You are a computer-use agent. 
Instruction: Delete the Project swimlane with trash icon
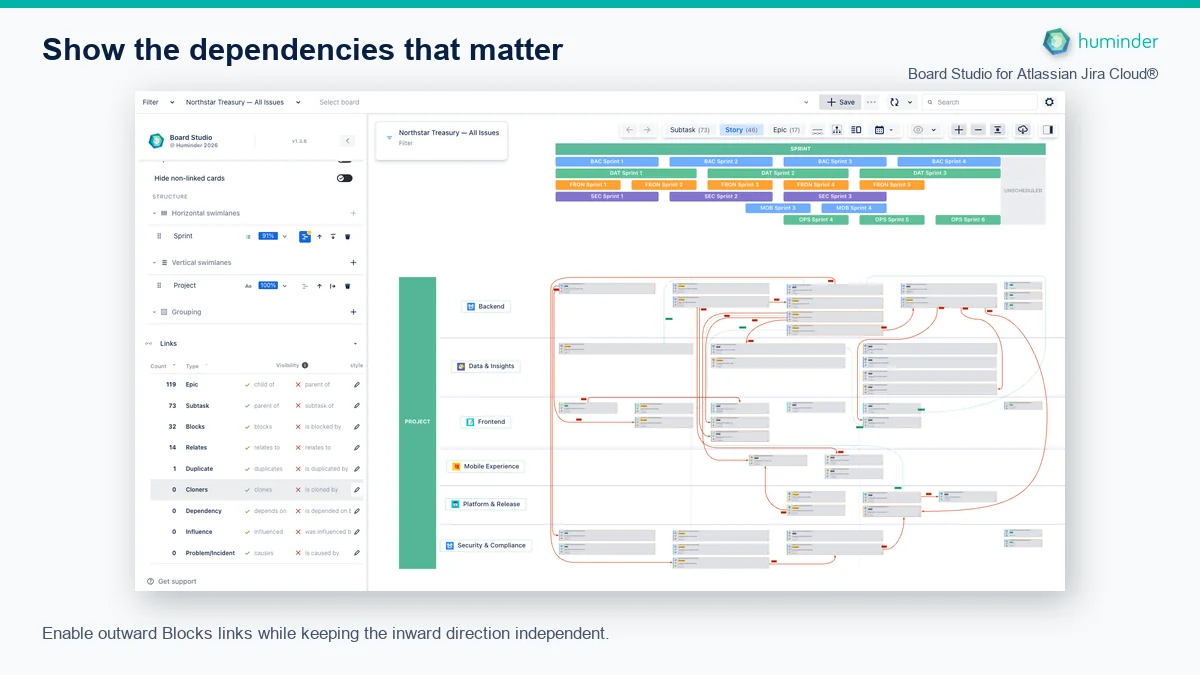347,286
